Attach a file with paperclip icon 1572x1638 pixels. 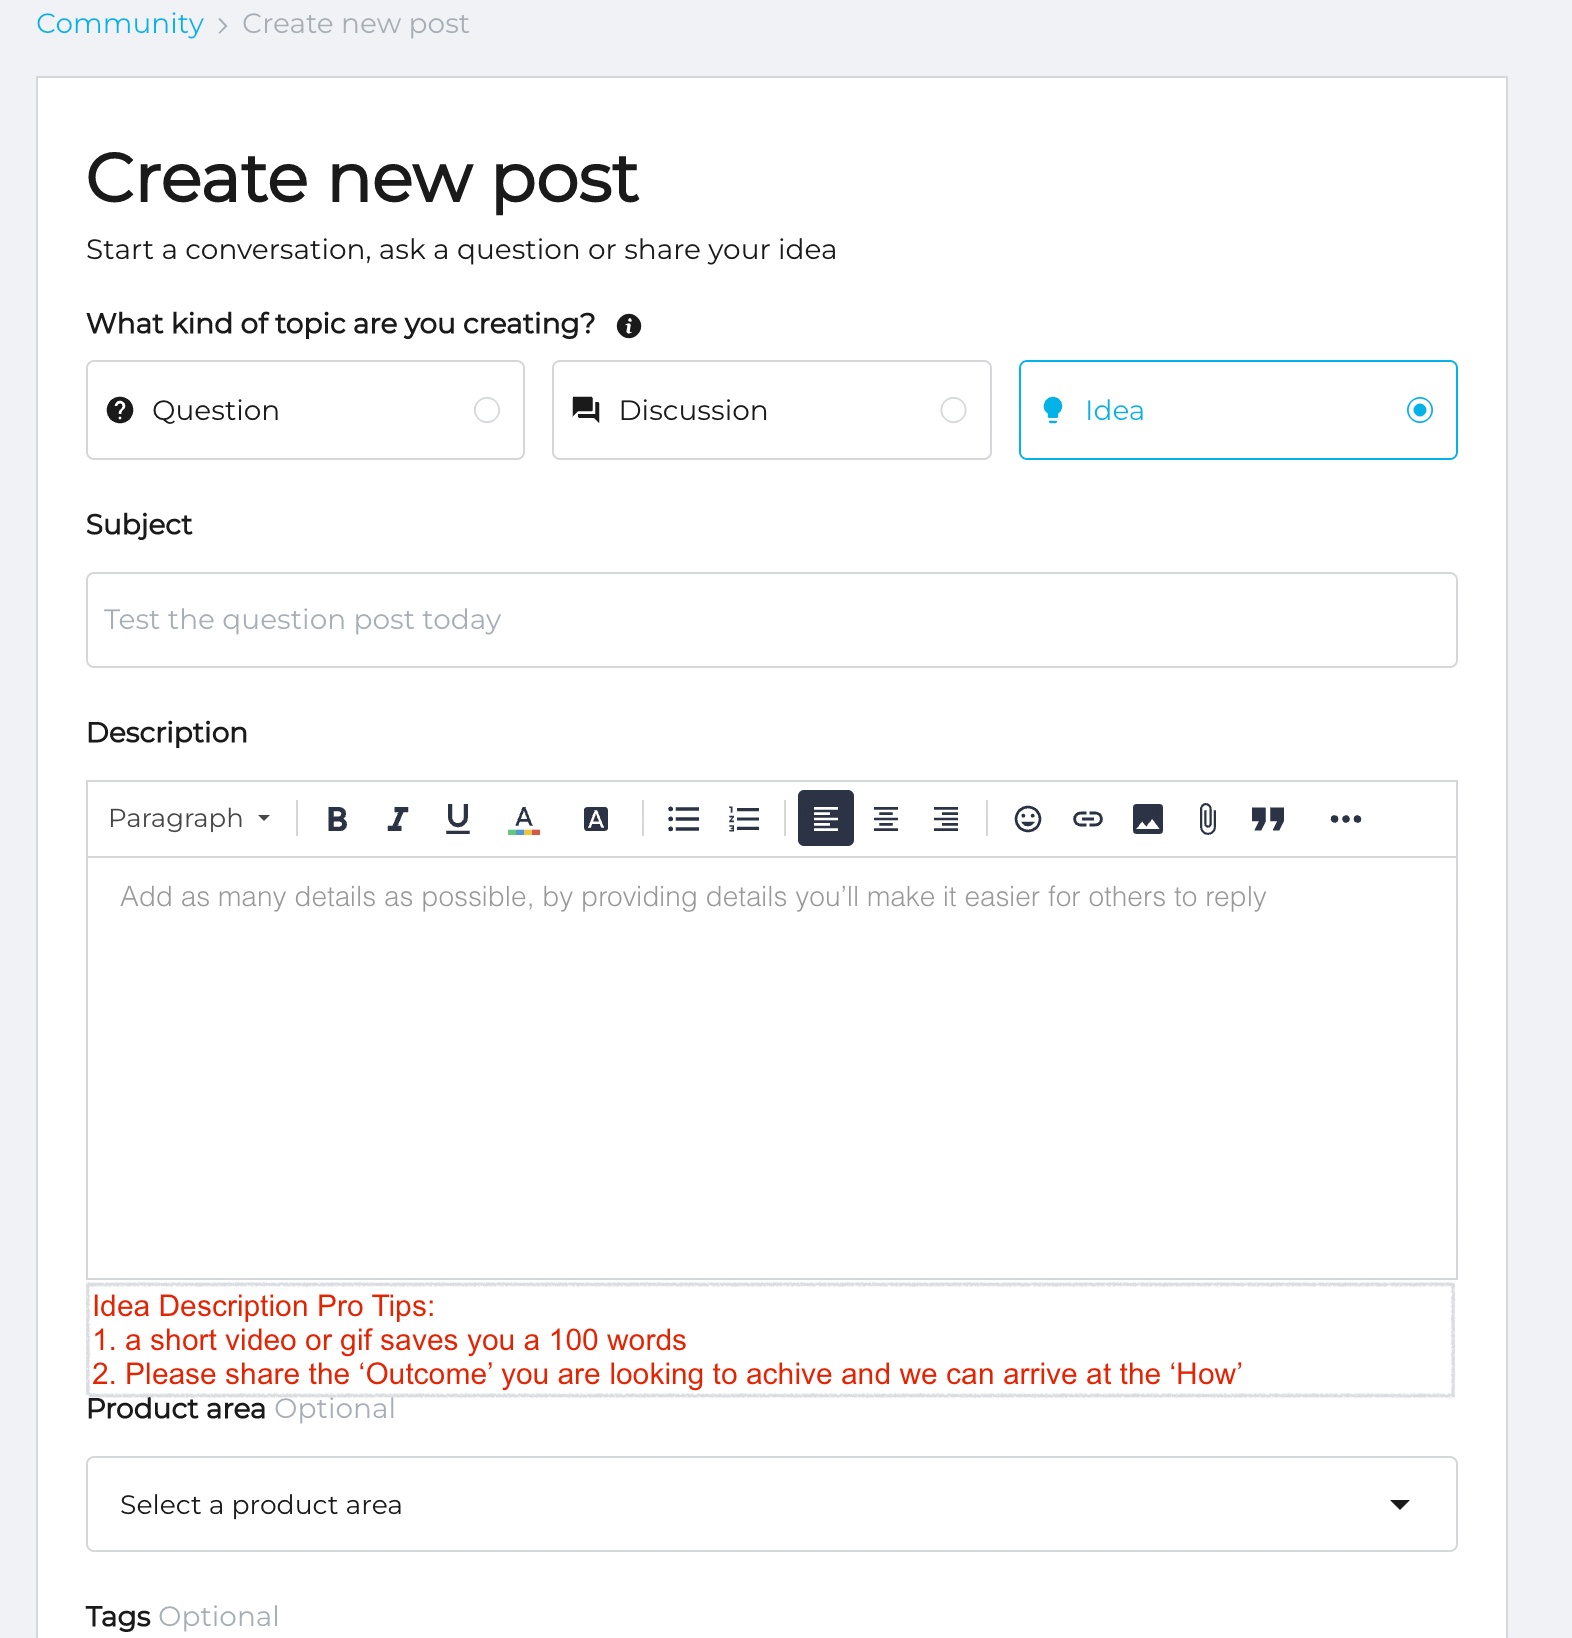1208,819
